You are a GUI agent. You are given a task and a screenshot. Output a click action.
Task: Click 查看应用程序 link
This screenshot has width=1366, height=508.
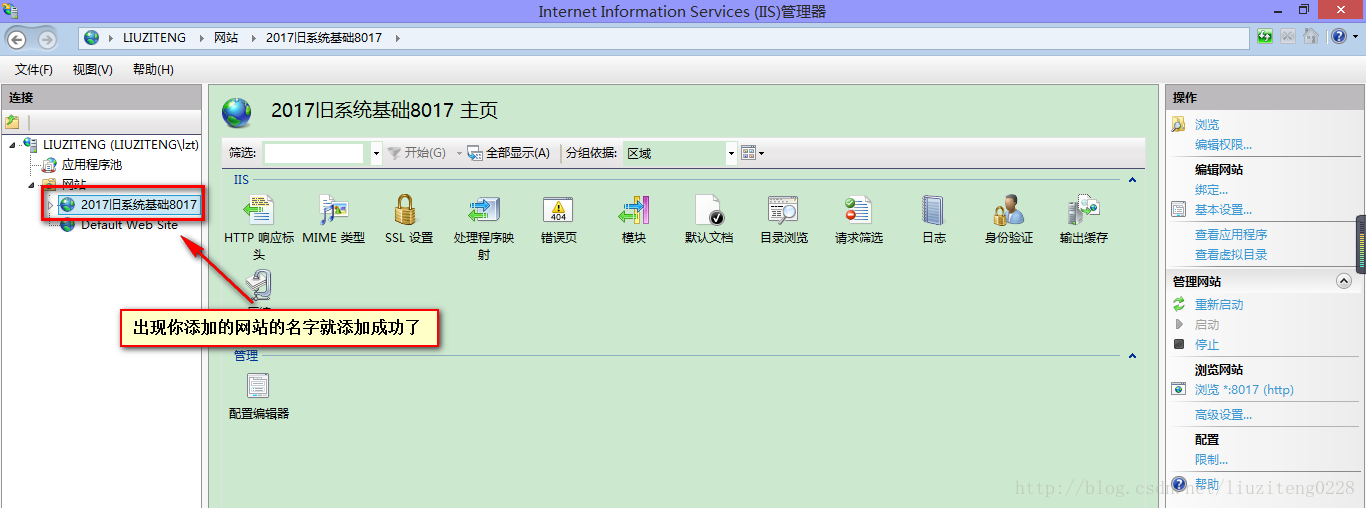[1231, 235]
